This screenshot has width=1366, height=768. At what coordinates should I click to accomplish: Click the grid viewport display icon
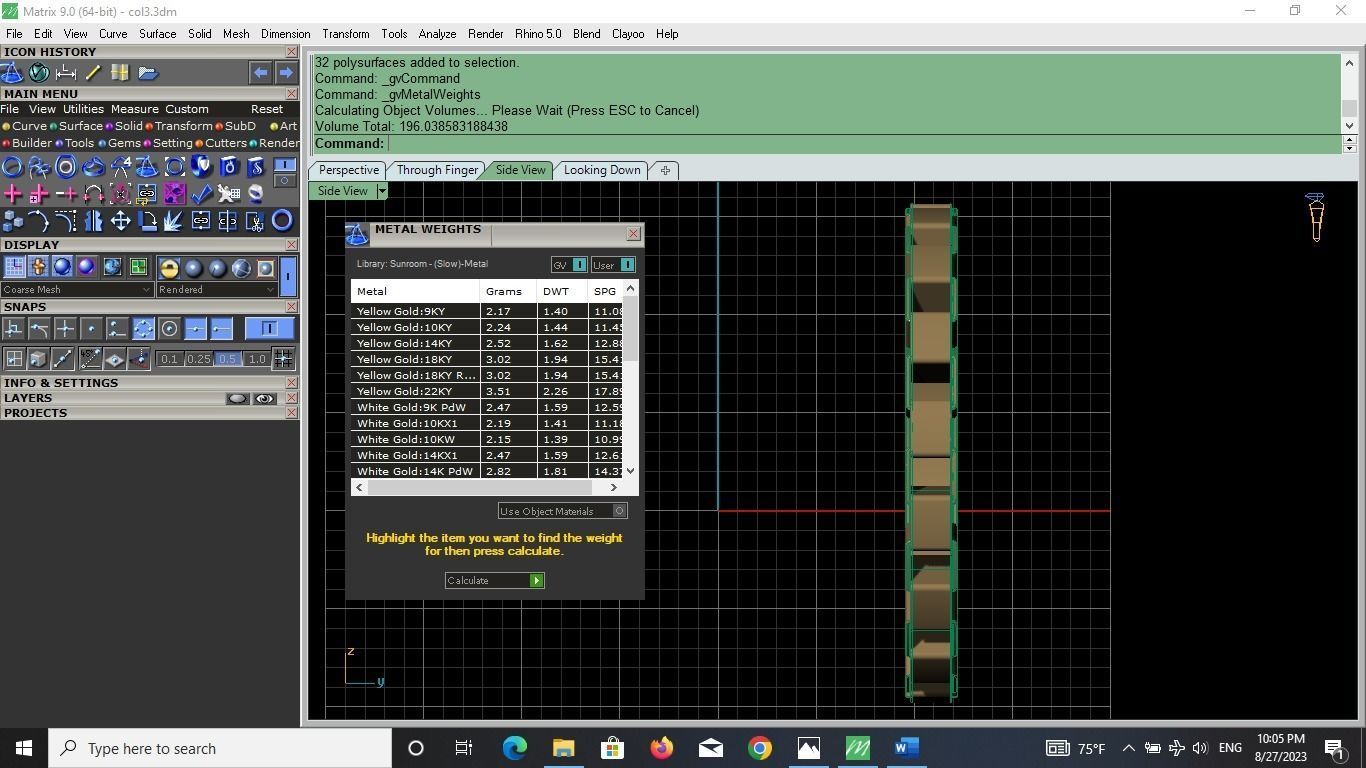click(x=14, y=267)
